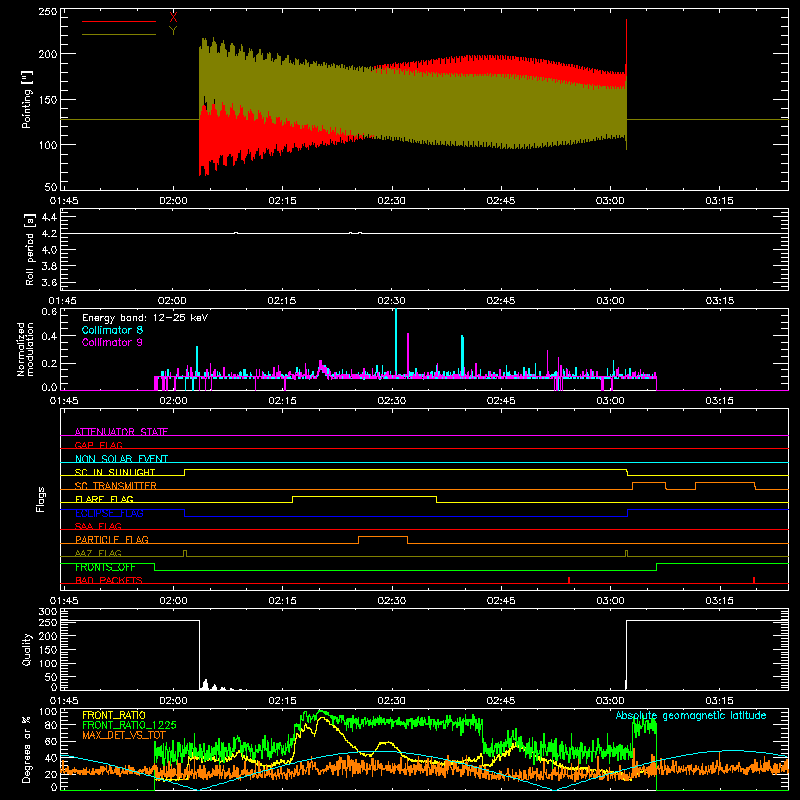The image size is (800, 800).
Task: Click the "Energy band: 12-25 keV" annotation
Action: 145,318
